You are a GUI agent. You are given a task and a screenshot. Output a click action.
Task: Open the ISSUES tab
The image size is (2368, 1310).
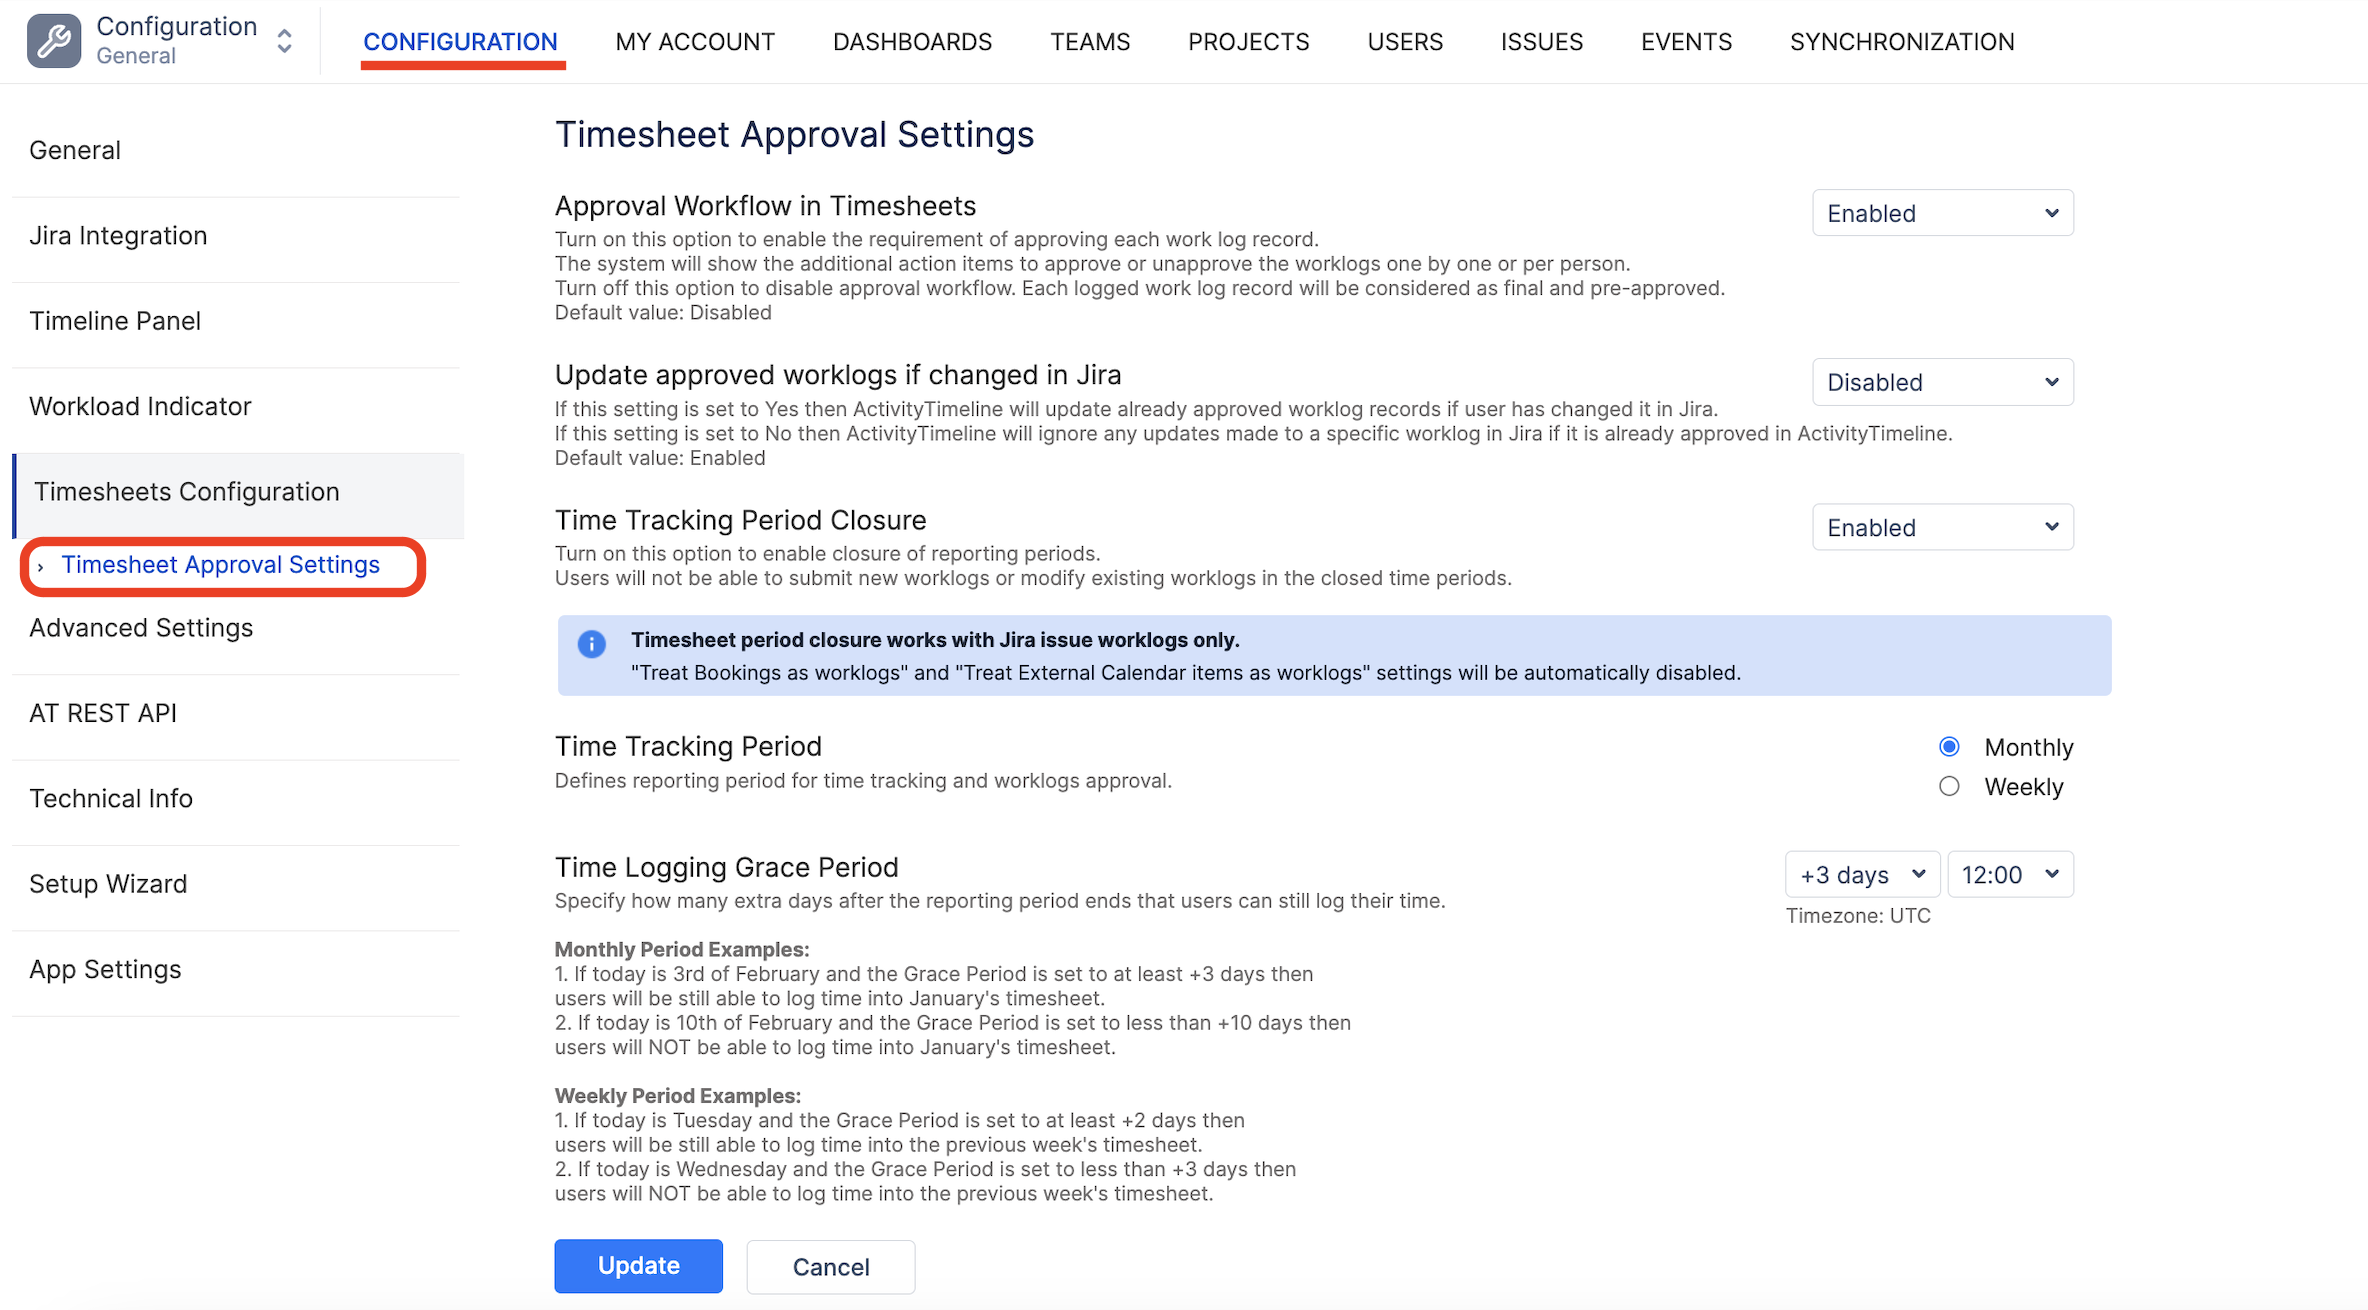(1541, 41)
